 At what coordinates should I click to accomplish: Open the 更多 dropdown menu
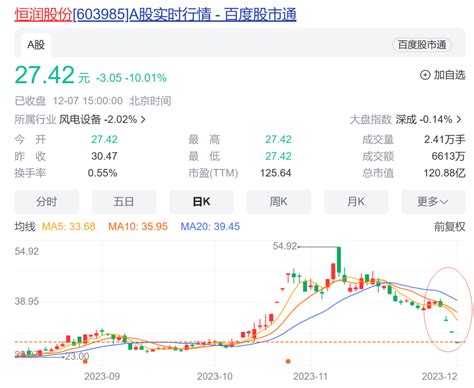pyautogui.click(x=433, y=201)
